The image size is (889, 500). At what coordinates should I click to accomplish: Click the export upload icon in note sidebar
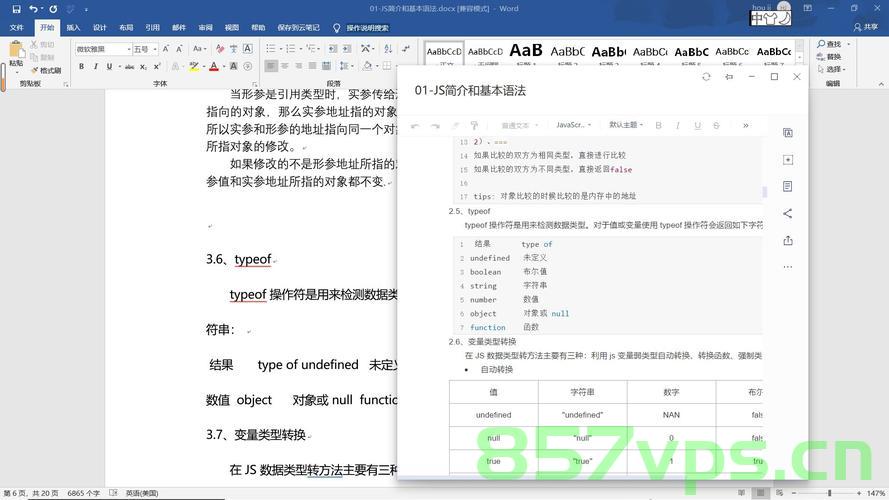788,240
